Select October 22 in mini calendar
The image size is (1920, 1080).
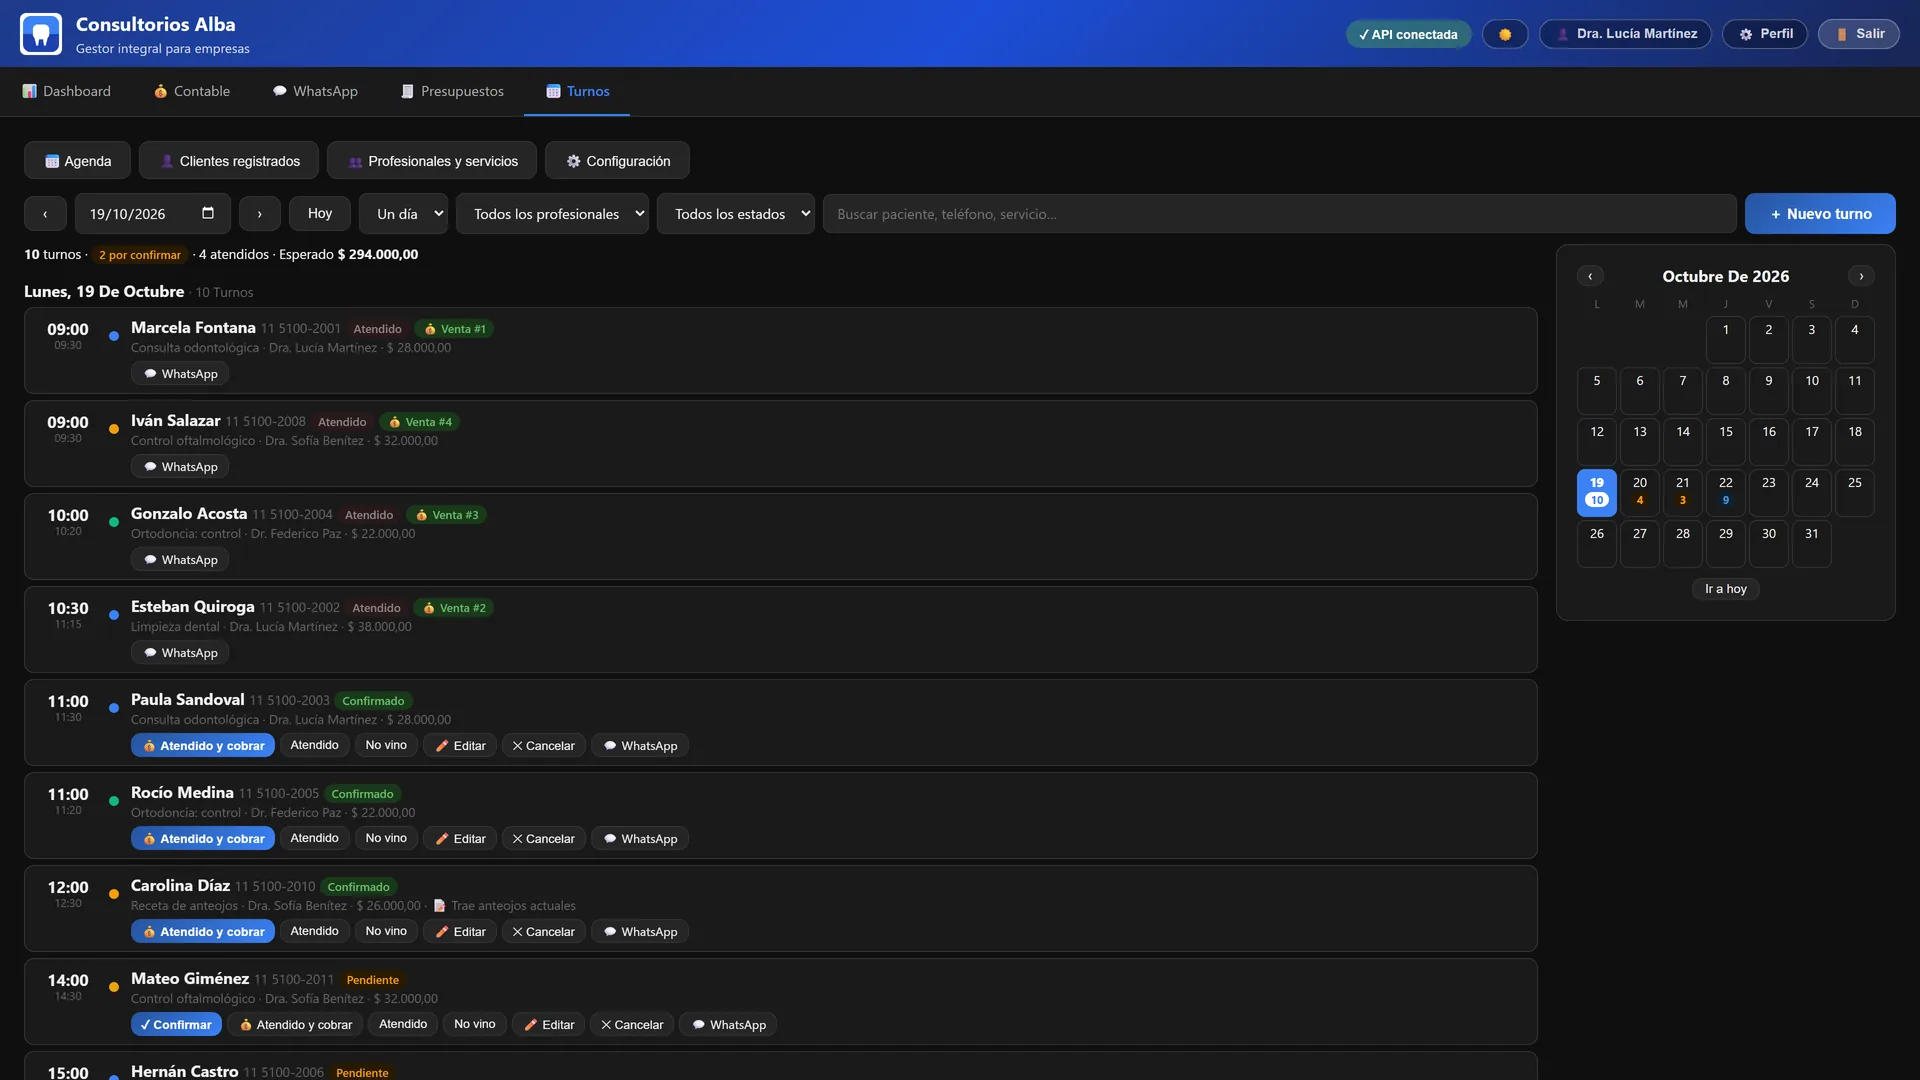click(x=1726, y=492)
